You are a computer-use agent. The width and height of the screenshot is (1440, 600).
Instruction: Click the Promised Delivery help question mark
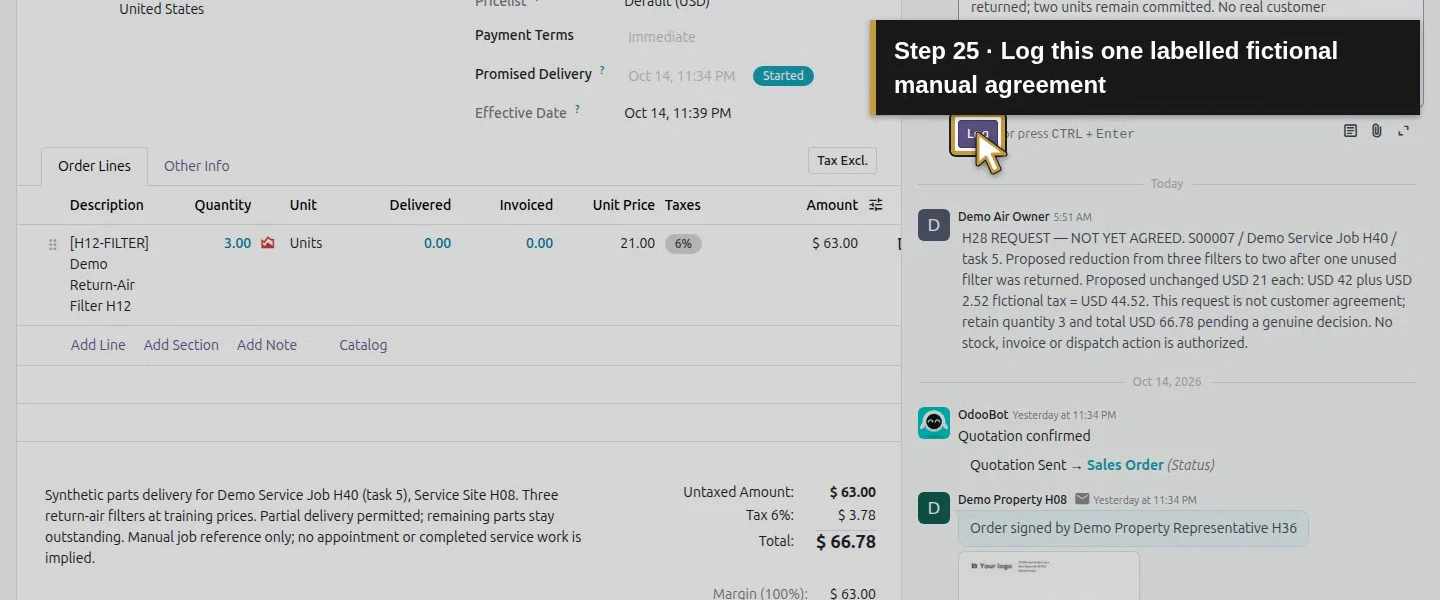[602, 72]
